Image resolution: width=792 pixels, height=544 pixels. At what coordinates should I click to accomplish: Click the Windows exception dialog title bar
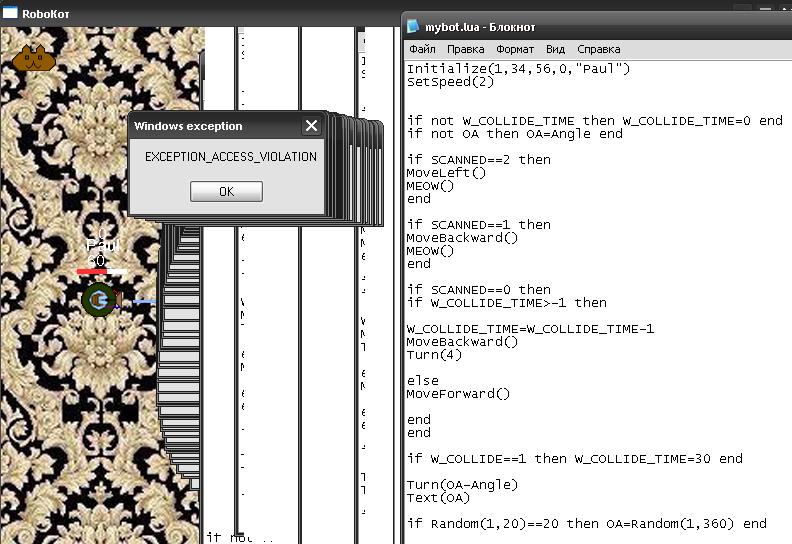pos(215,126)
